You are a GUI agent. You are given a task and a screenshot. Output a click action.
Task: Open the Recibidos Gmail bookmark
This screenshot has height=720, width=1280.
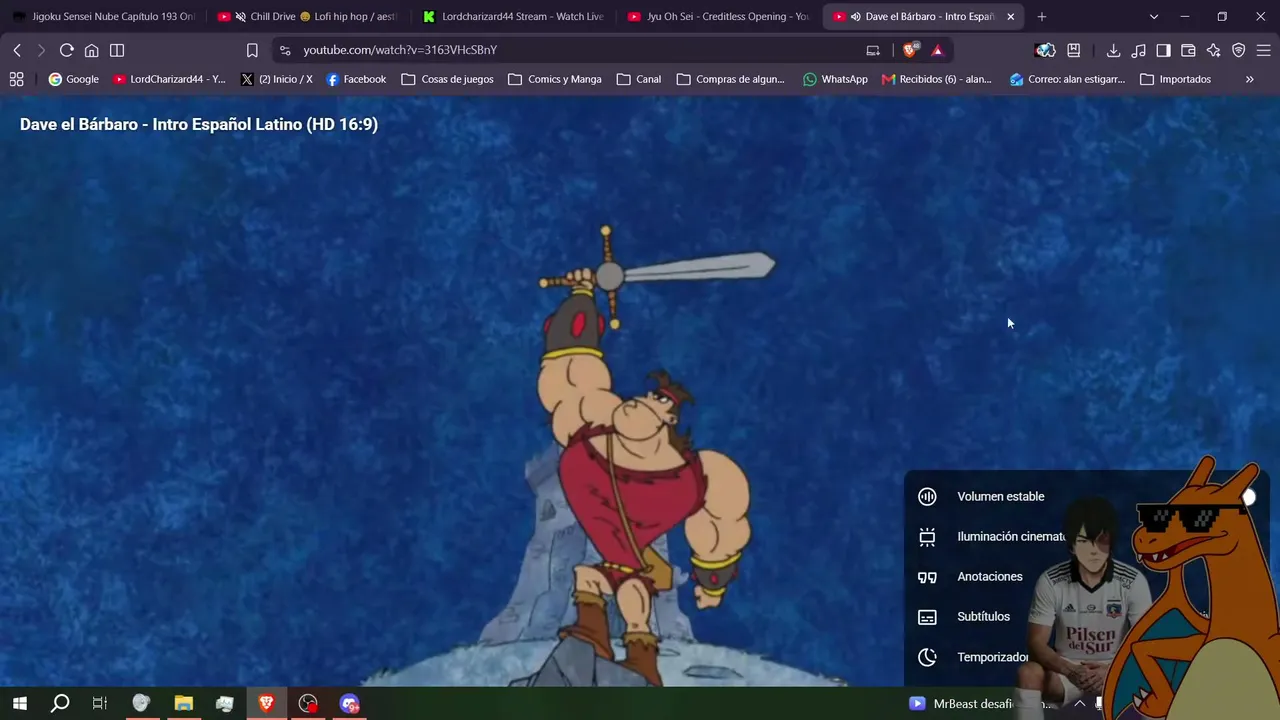(x=937, y=79)
